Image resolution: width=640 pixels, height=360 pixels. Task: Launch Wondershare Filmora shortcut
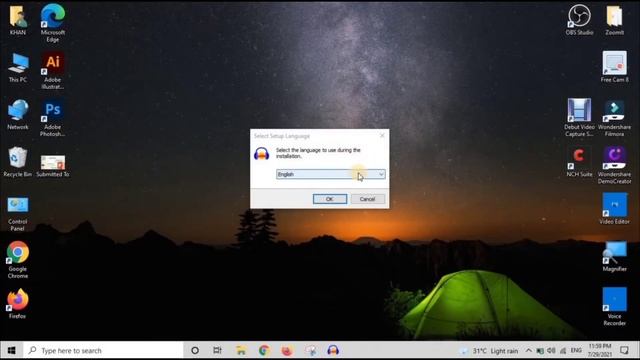tap(614, 118)
